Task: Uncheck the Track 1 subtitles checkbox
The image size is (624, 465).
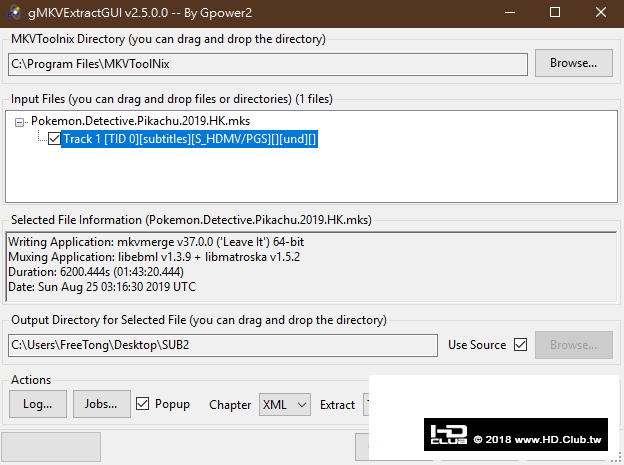Action: coord(54,139)
